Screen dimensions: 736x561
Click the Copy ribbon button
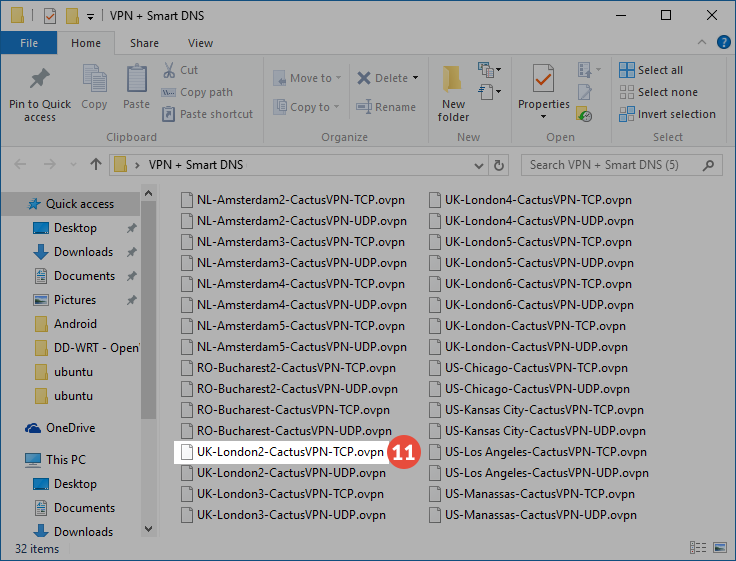click(x=94, y=87)
